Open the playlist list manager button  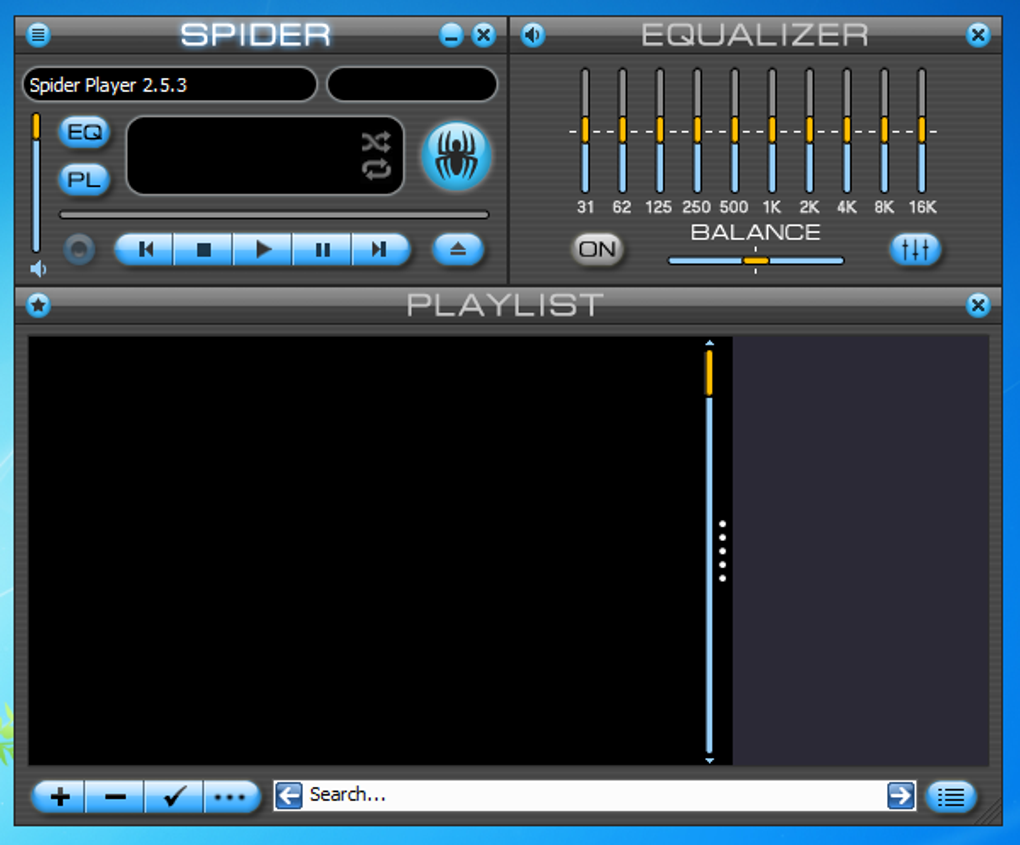[951, 796]
